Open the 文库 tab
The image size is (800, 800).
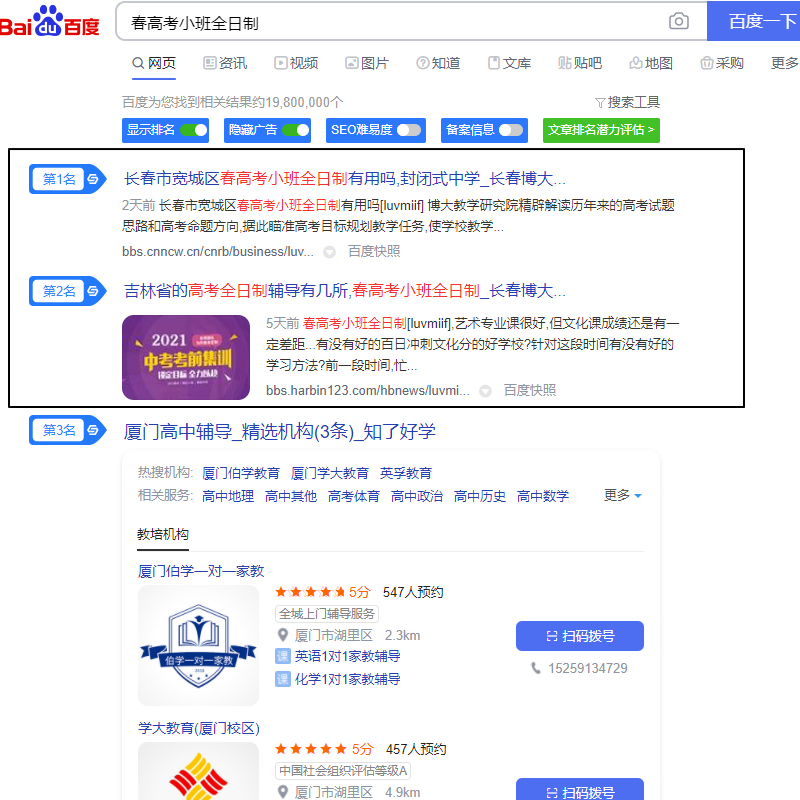(x=509, y=63)
